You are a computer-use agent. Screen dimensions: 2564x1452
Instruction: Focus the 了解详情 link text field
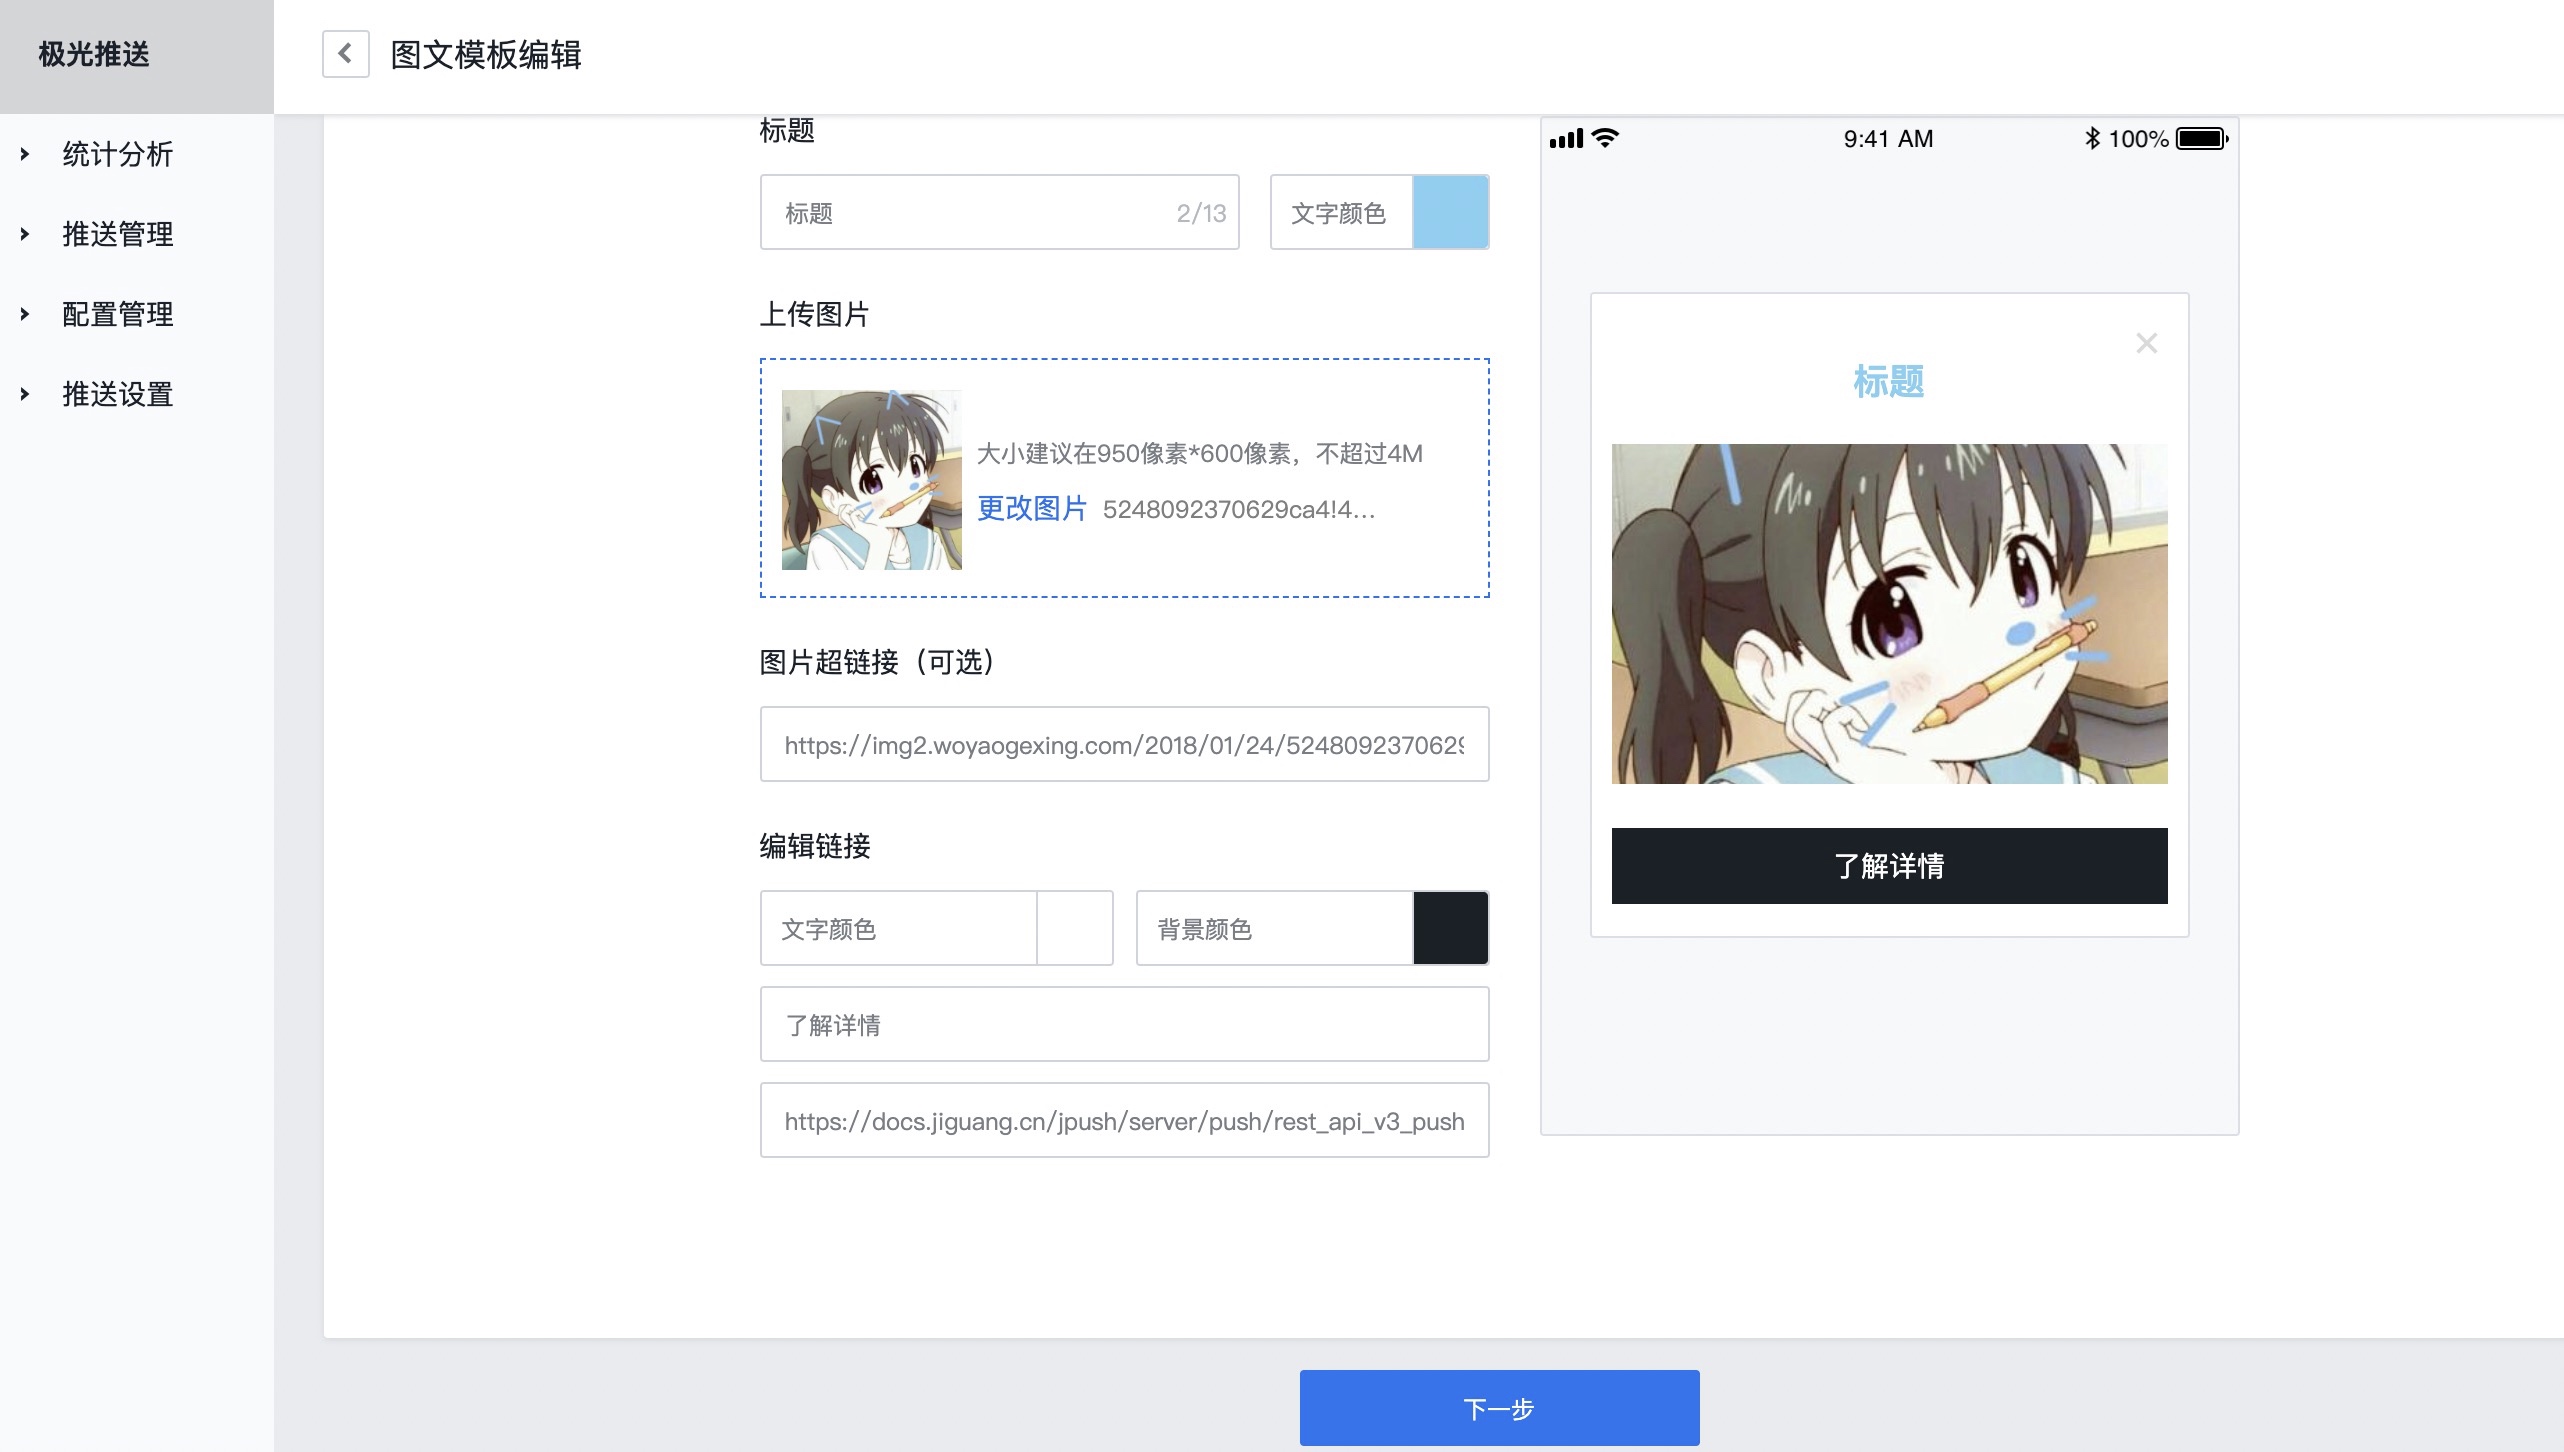click(x=1124, y=1024)
